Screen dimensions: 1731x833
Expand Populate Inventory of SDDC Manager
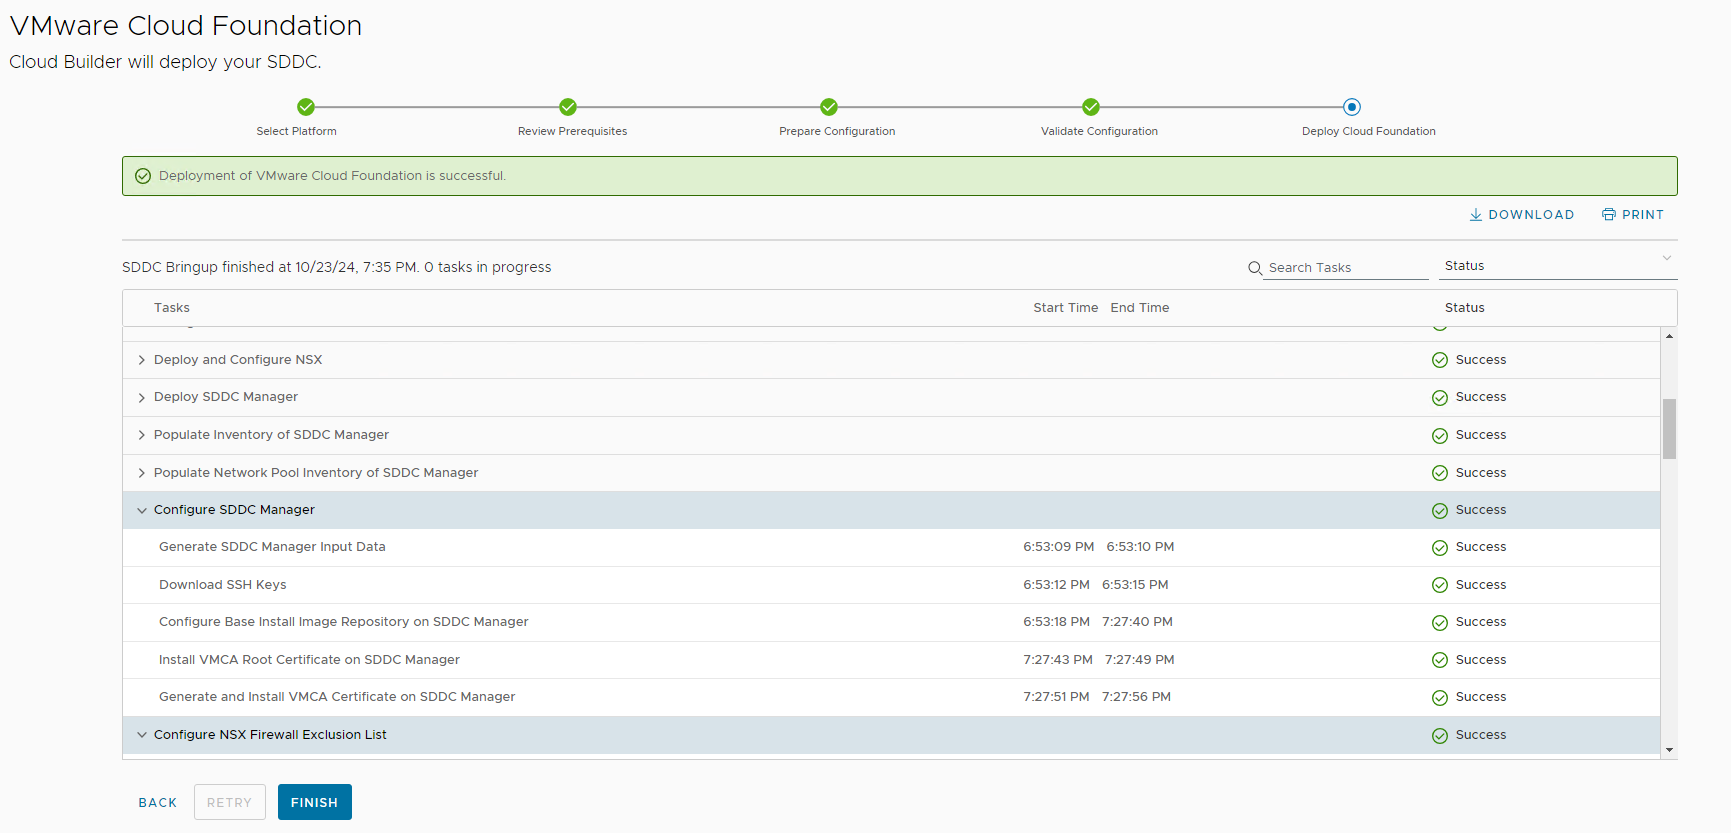tap(142, 435)
